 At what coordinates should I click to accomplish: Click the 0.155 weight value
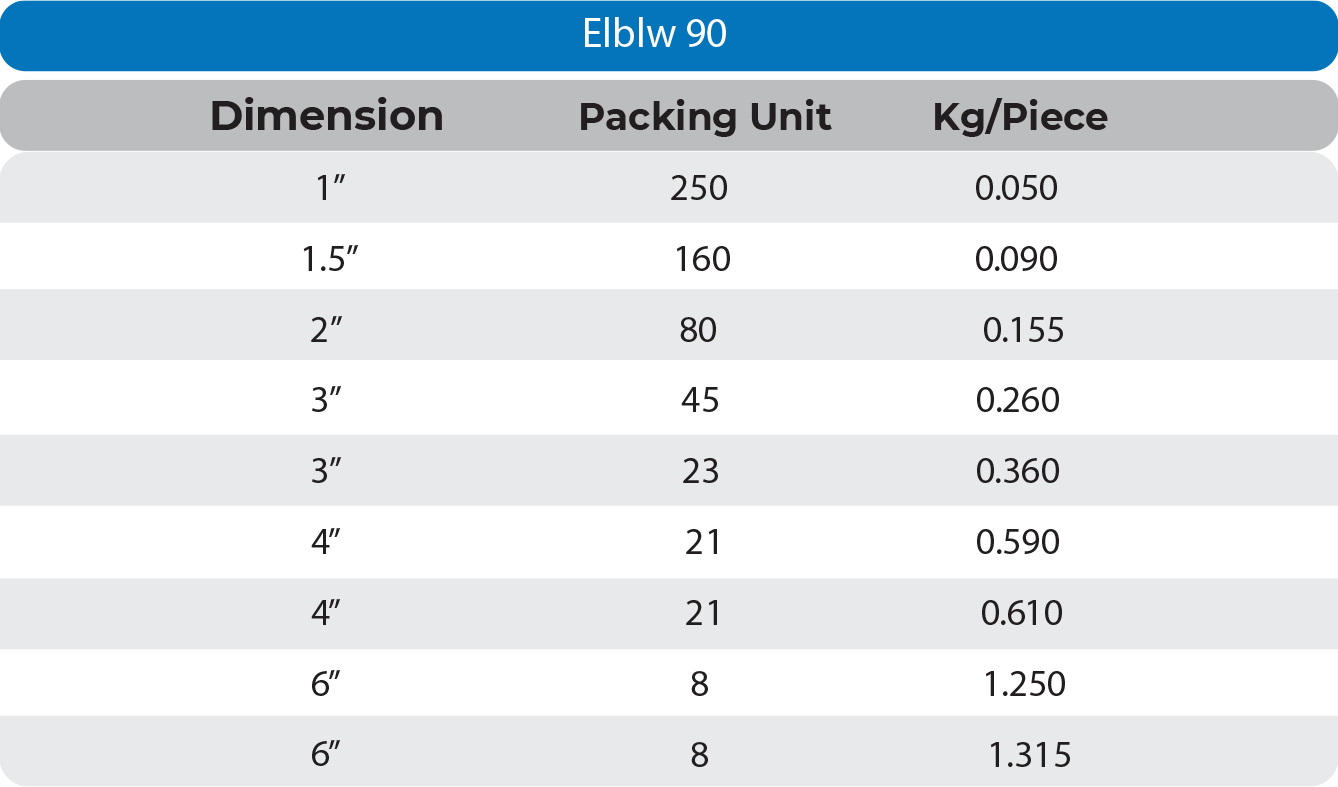(1023, 330)
